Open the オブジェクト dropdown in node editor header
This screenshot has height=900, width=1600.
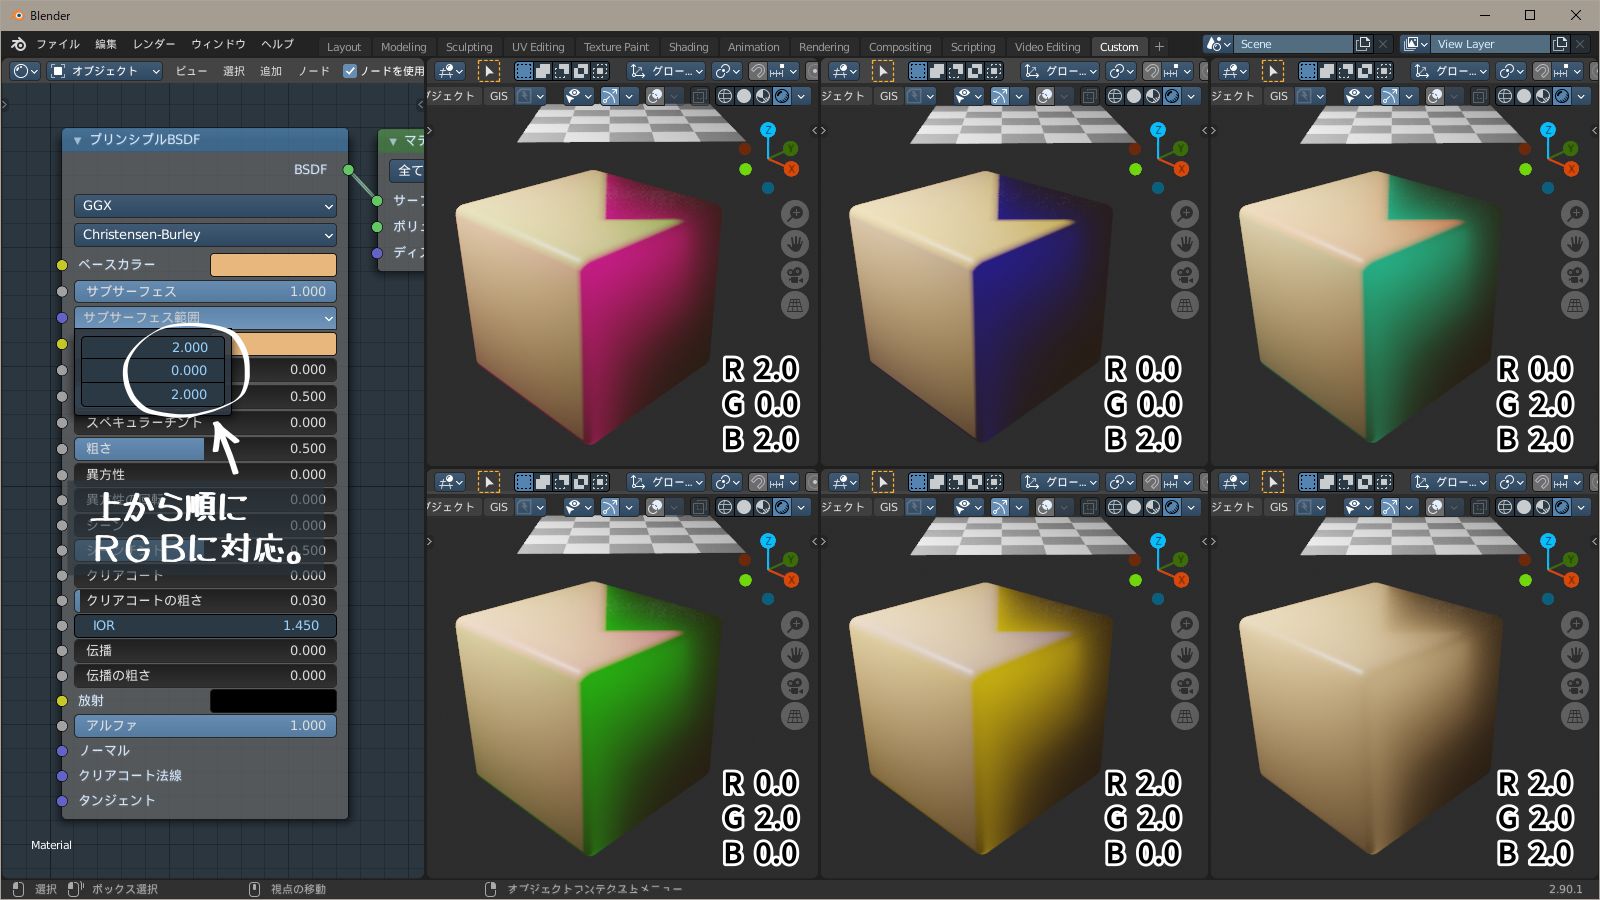(x=105, y=71)
